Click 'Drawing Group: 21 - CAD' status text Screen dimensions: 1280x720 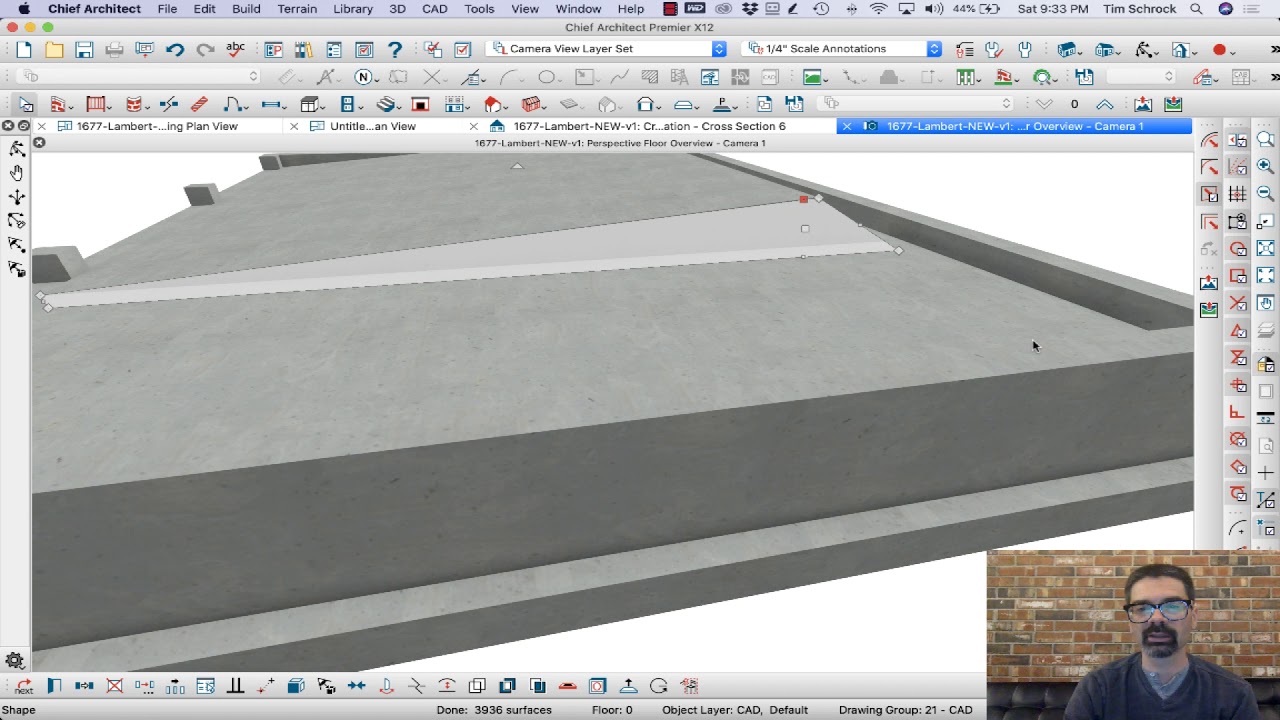point(905,710)
